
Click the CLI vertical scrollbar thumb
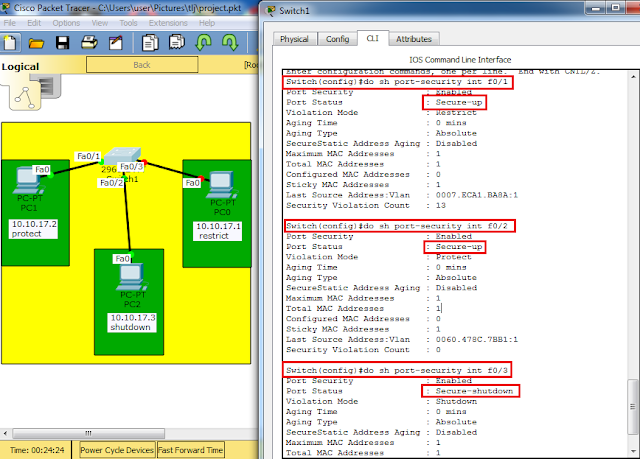[633, 406]
